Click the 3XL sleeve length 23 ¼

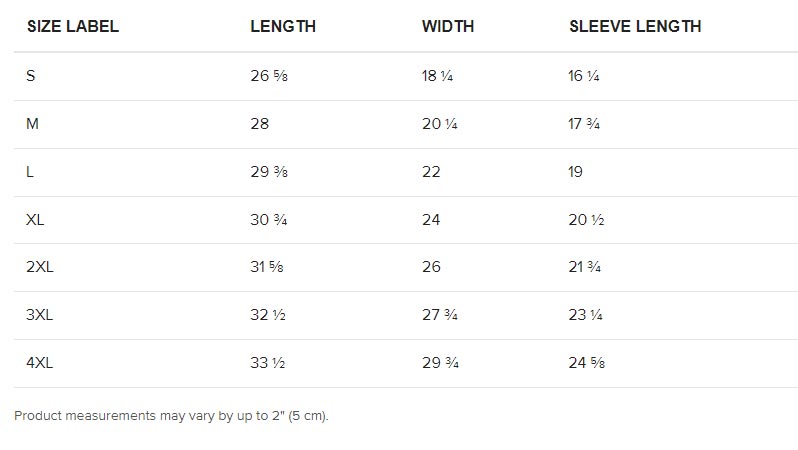(x=585, y=315)
